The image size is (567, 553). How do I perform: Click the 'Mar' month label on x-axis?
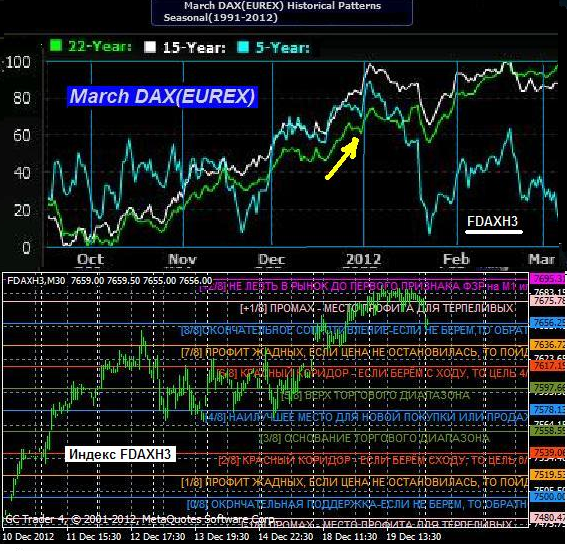[x=541, y=259]
